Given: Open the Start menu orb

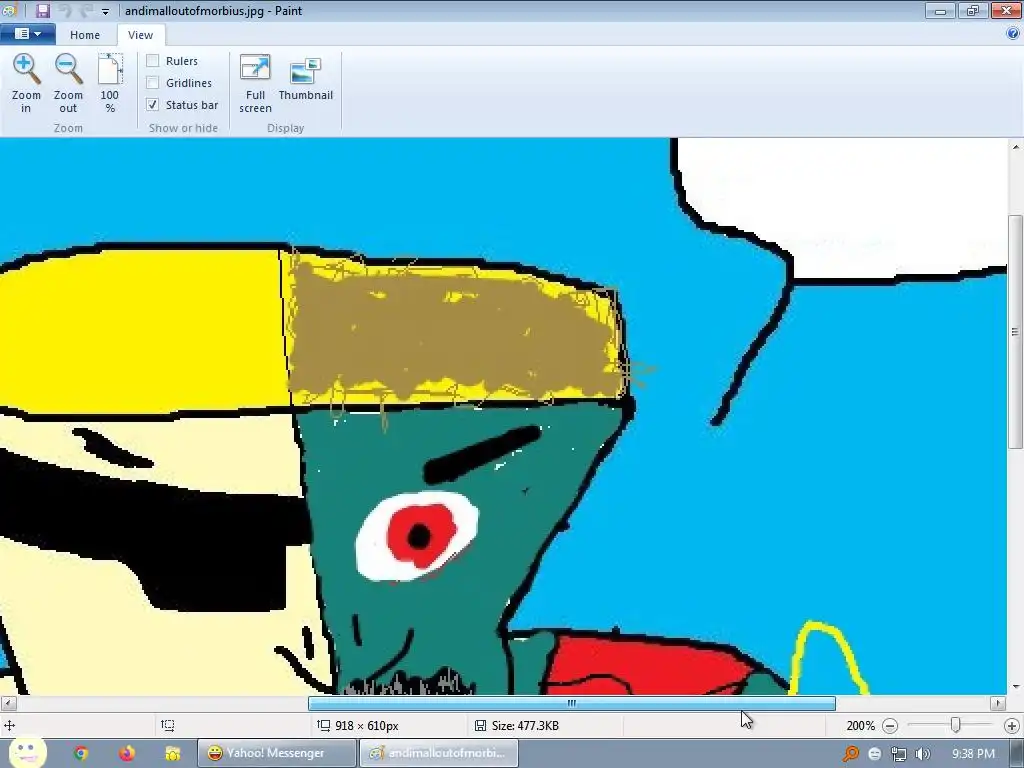Looking at the screenshot, I should point(27,753).
